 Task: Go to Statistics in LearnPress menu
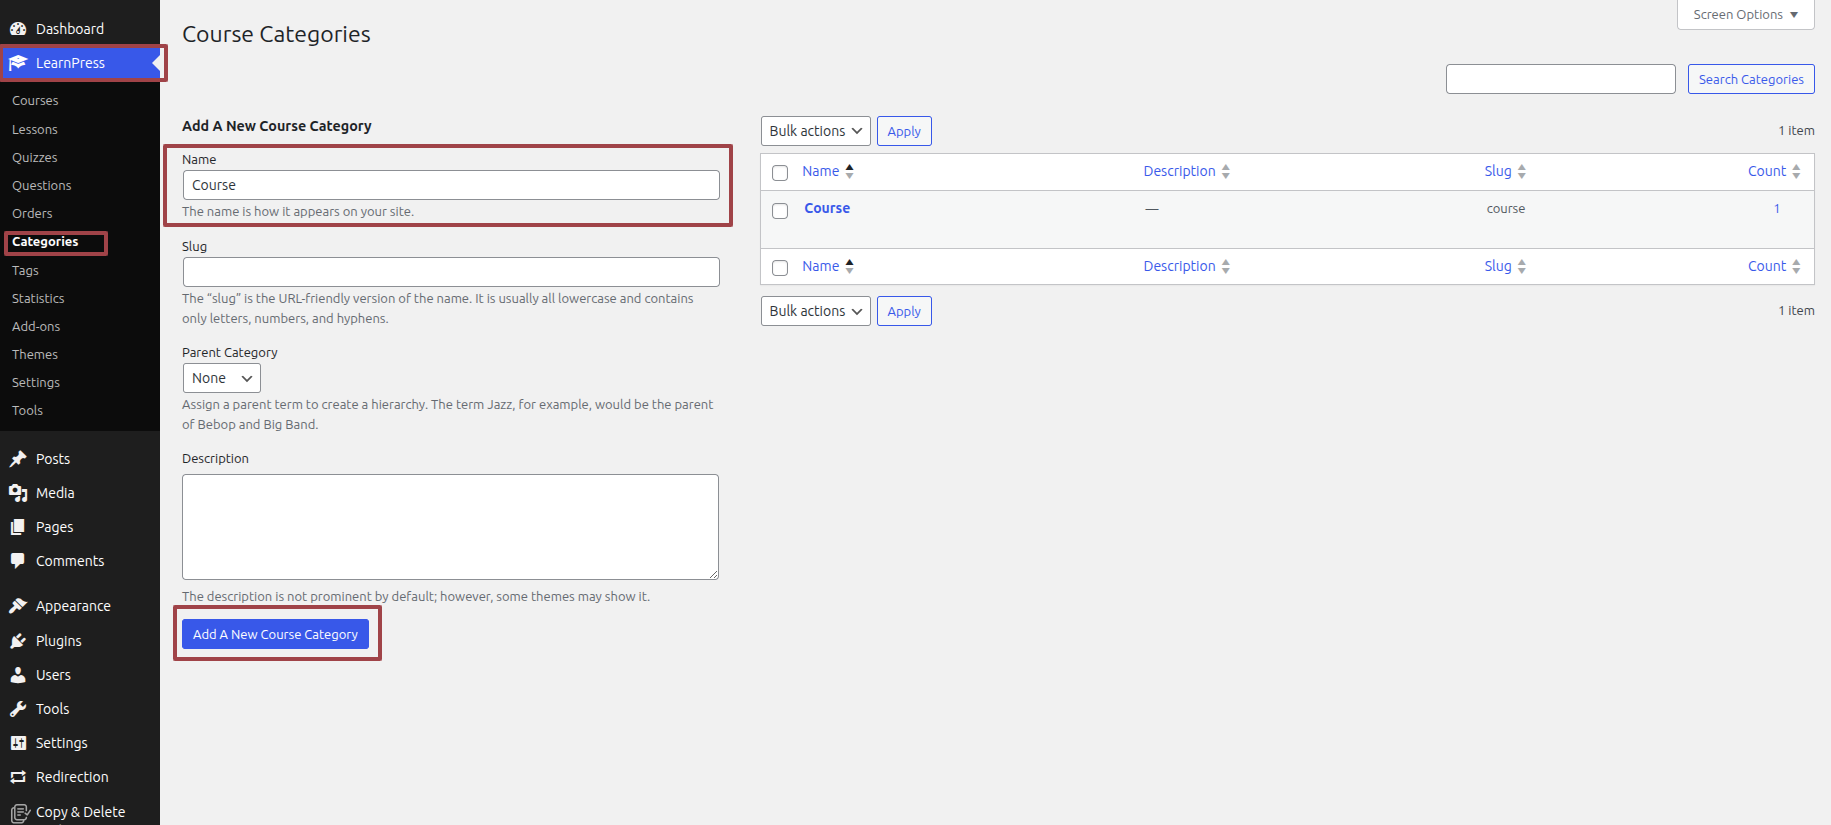click(38, 299)
